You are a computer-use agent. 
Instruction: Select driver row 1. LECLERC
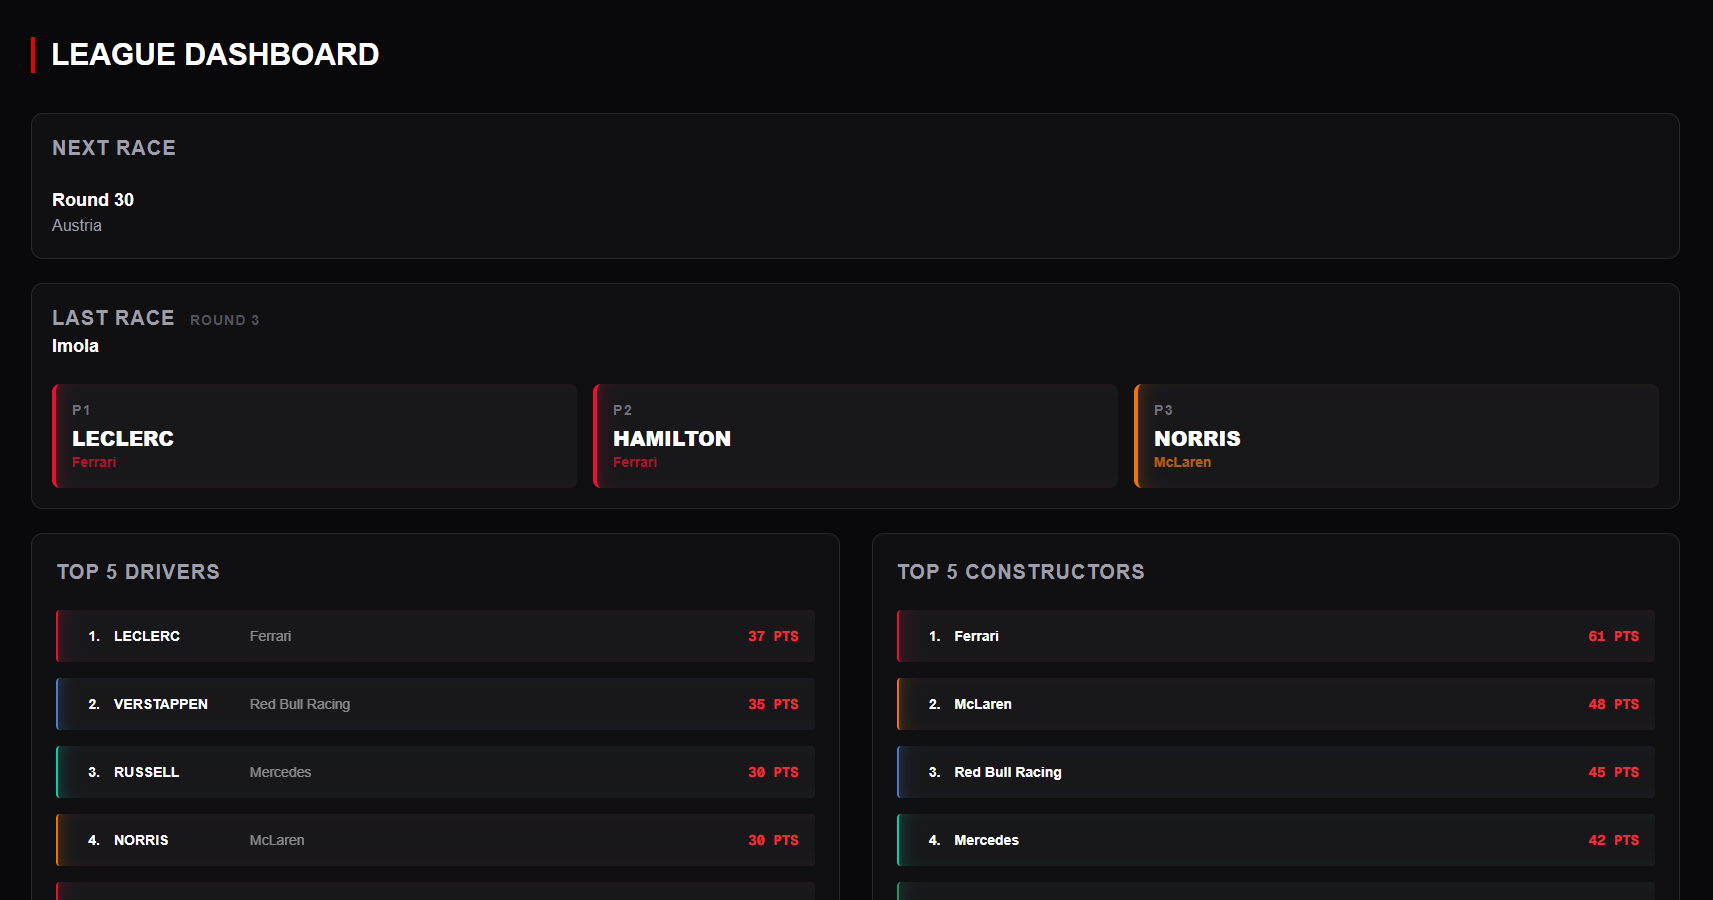coord(436,636)
